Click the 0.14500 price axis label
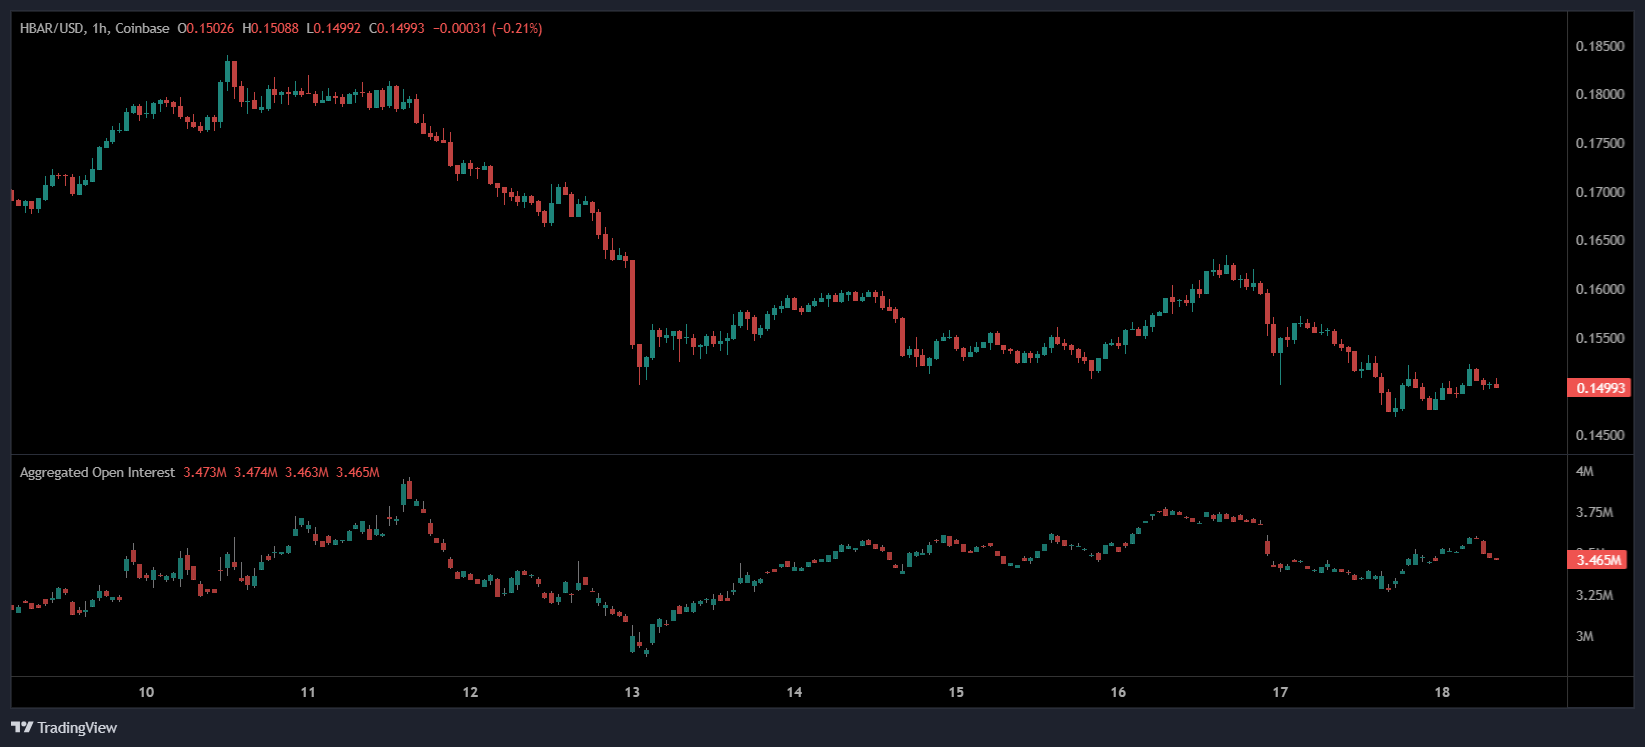Viewport: 1645px width, 747px height. 1599,436
